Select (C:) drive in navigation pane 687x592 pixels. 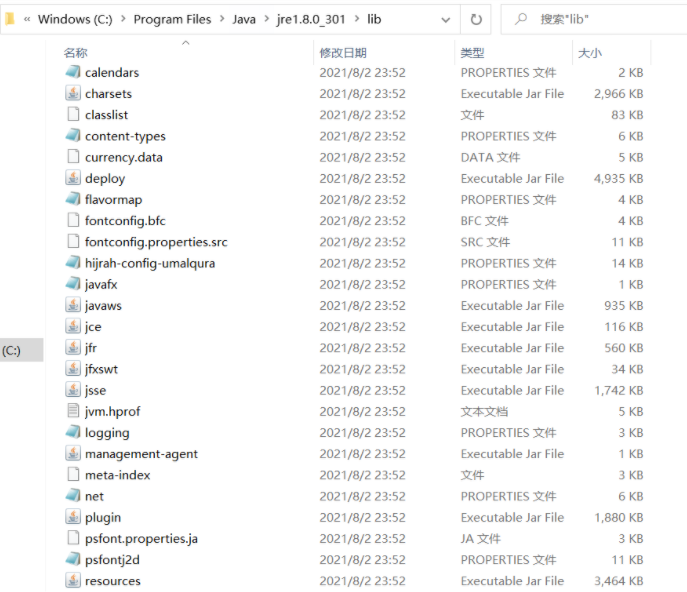pyautogui.click(x=21, y=350)
